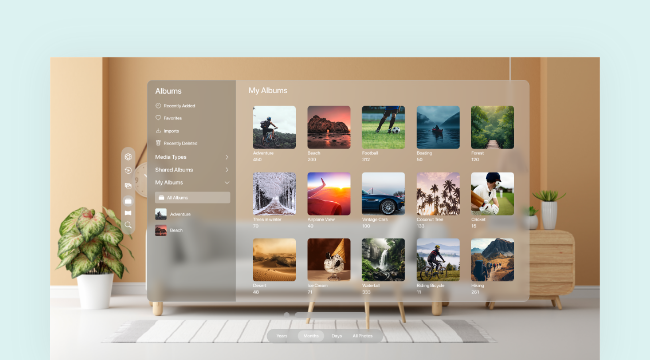
Task: Open the search magnifier icon in side rail
Action: 128,225
